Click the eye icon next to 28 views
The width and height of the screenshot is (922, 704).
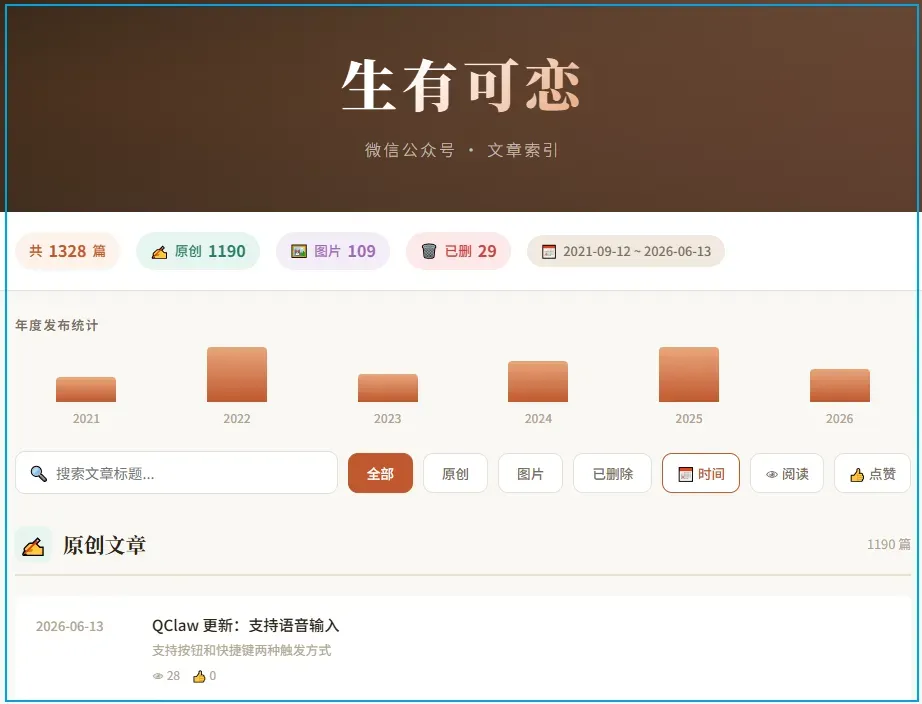click(x=158, y=676)
